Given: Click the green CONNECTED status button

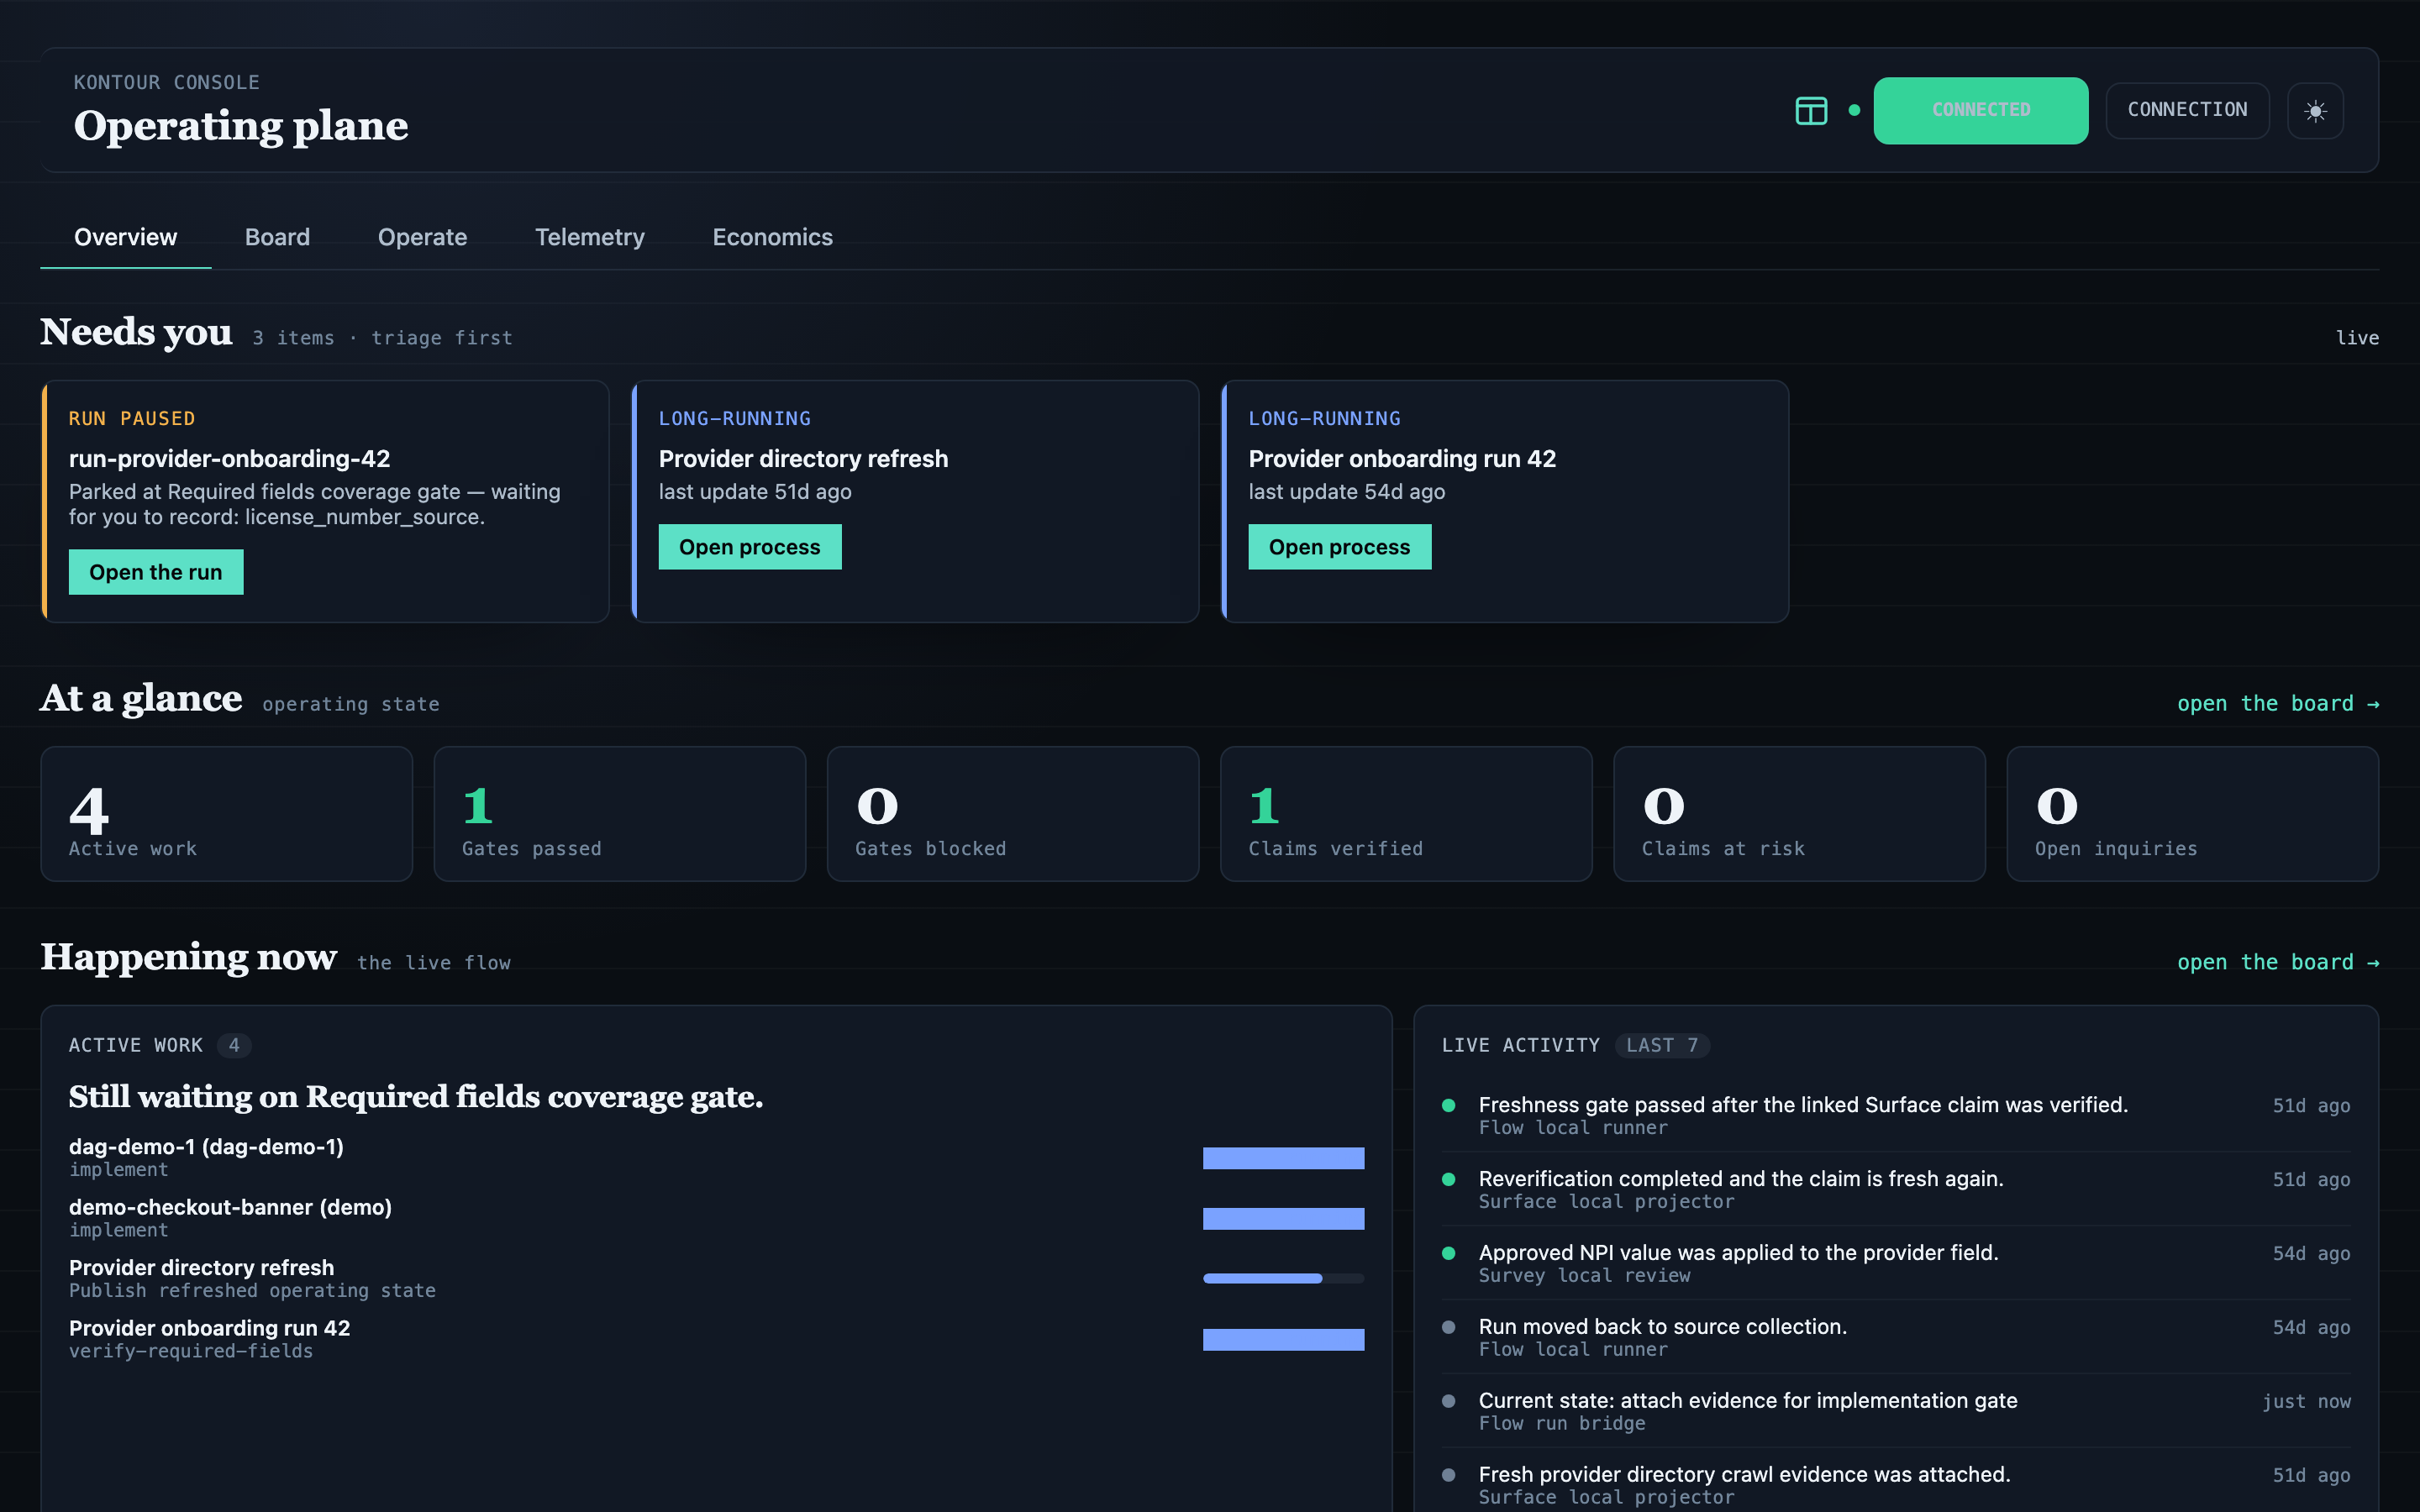Looking at the screenshot, I should 1980,110.
